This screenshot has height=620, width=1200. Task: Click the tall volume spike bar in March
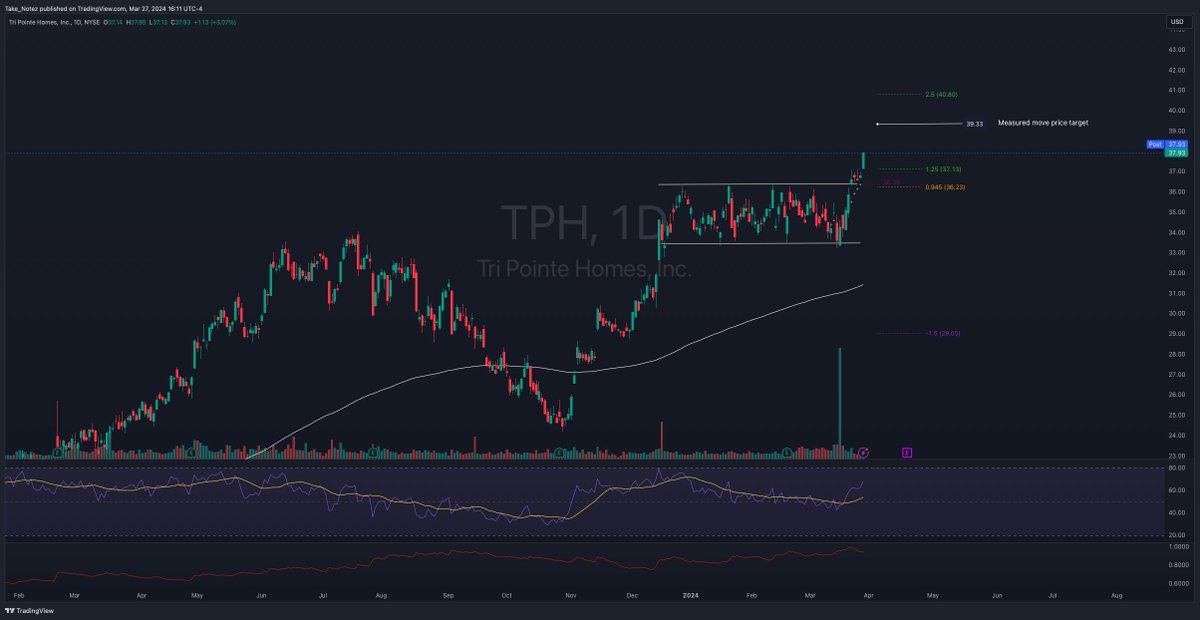840,403
